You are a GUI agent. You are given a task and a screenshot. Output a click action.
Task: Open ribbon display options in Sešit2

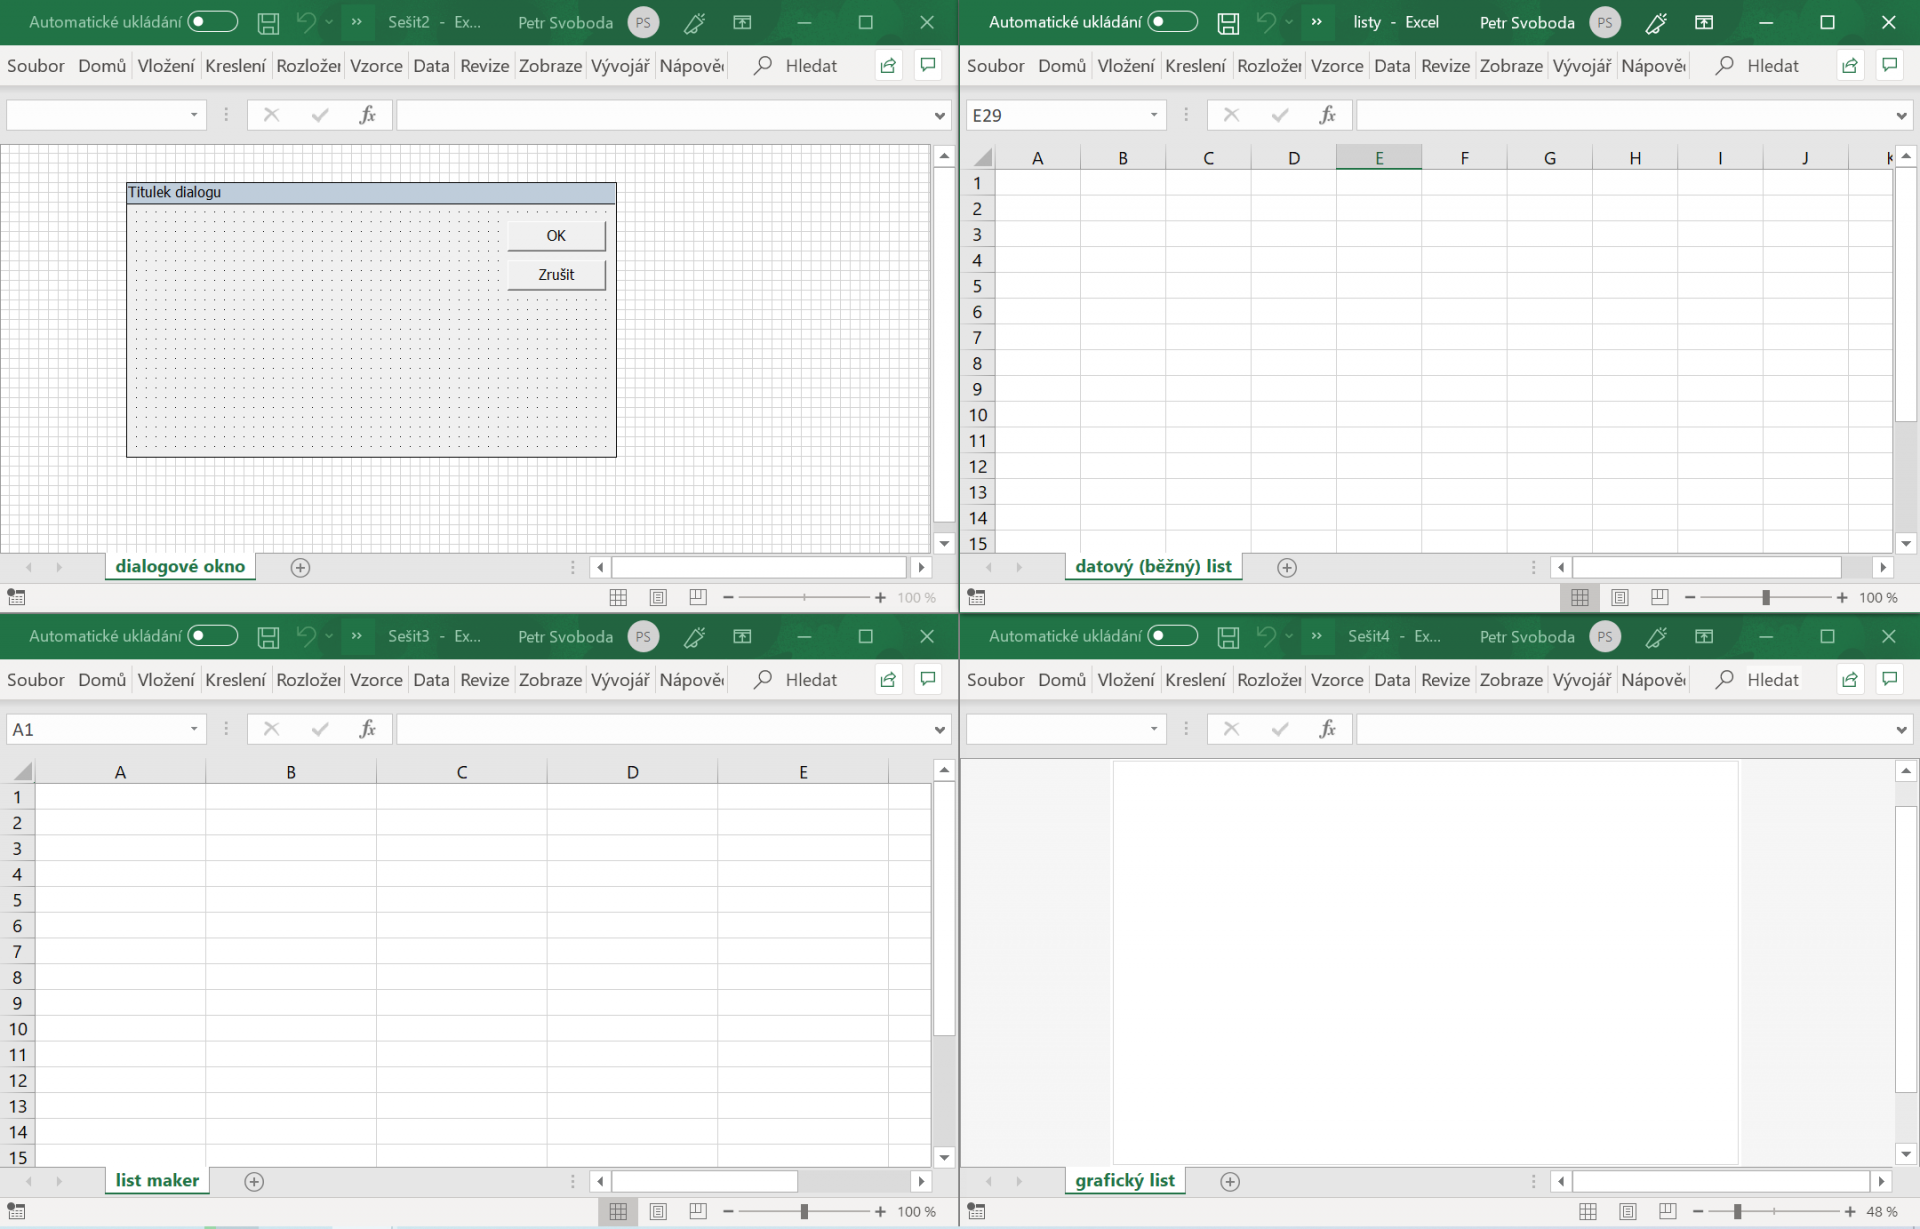click(x=743, y=22)
